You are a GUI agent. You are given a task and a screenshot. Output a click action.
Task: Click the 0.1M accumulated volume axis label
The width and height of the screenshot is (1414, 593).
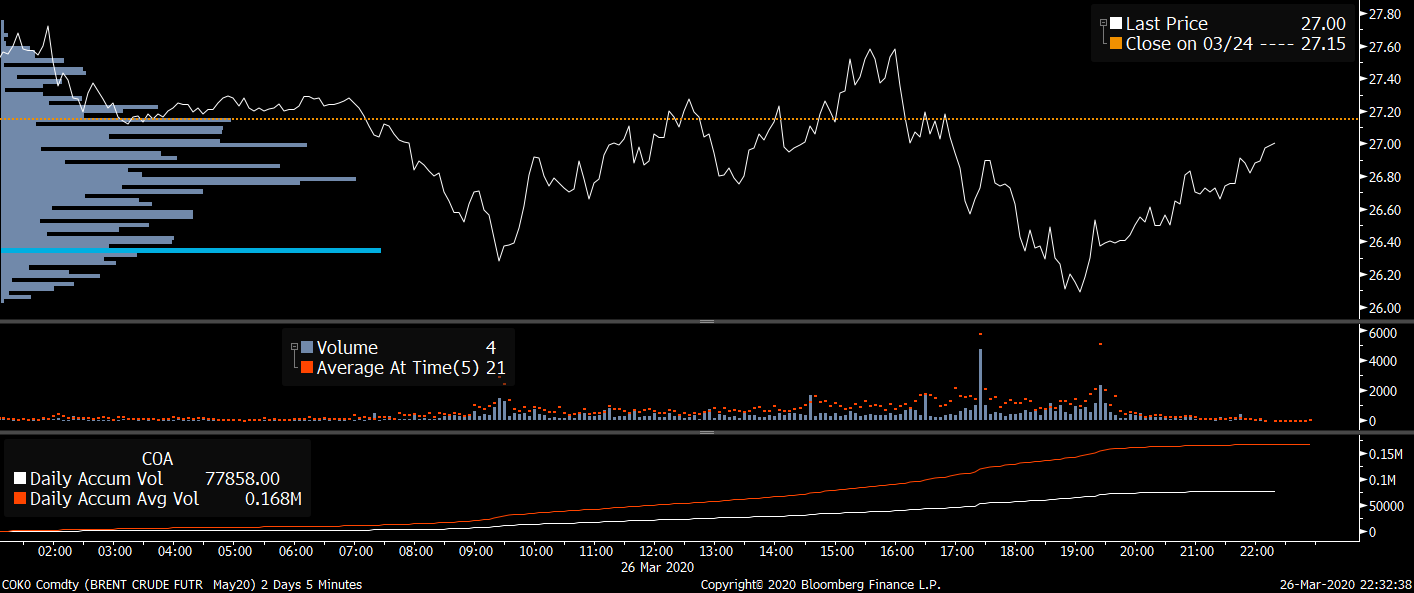[1381, 481]
